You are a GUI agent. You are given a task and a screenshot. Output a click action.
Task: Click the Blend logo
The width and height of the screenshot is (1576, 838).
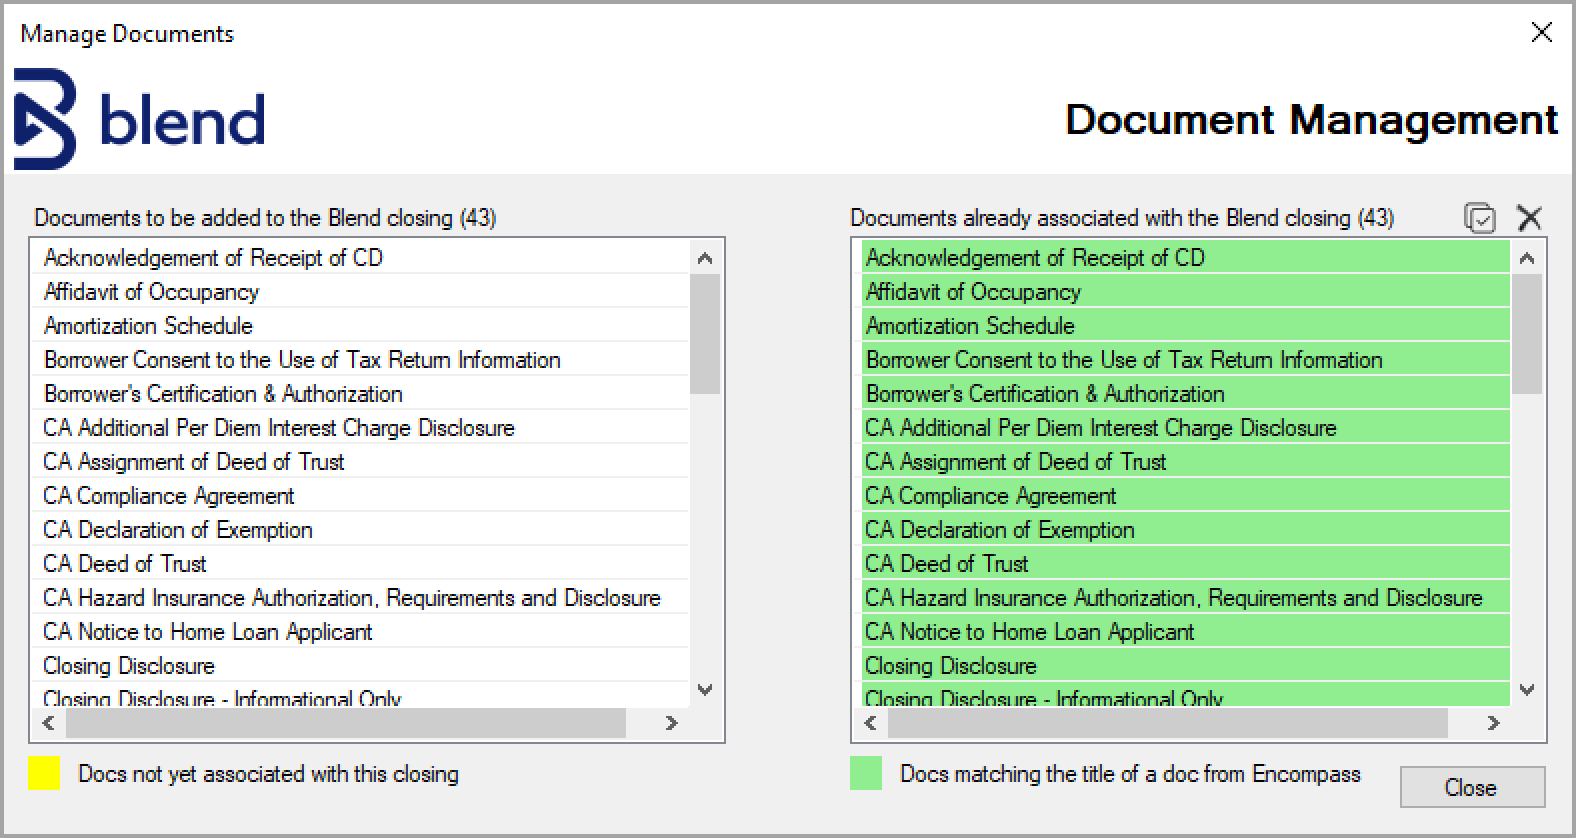coord(140,119)
